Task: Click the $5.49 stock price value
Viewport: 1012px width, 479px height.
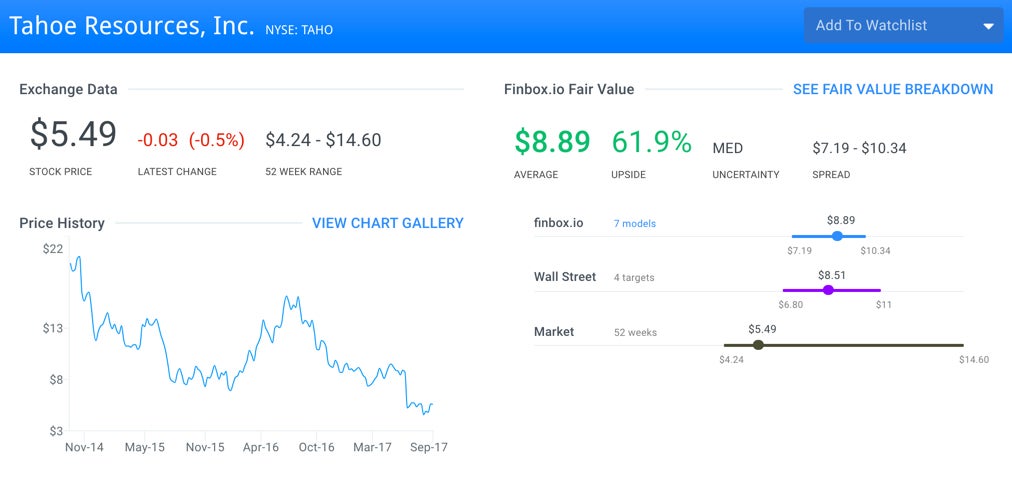Action: 73,135
